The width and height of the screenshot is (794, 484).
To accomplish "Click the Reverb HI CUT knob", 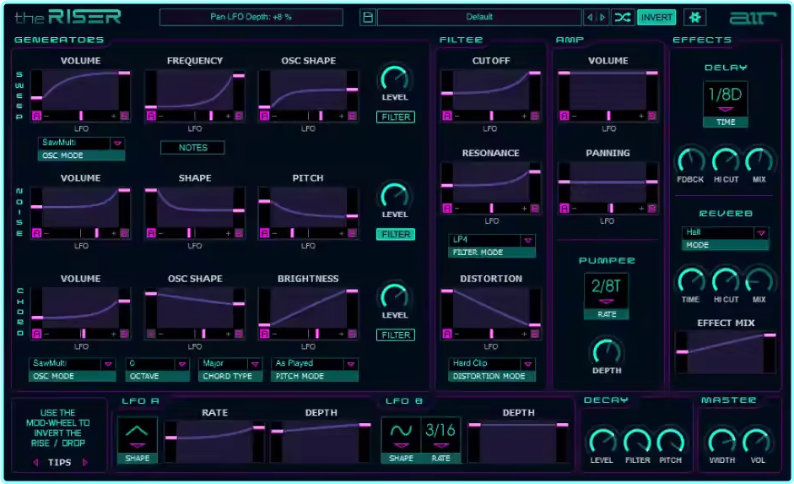I will pos(726,280).
